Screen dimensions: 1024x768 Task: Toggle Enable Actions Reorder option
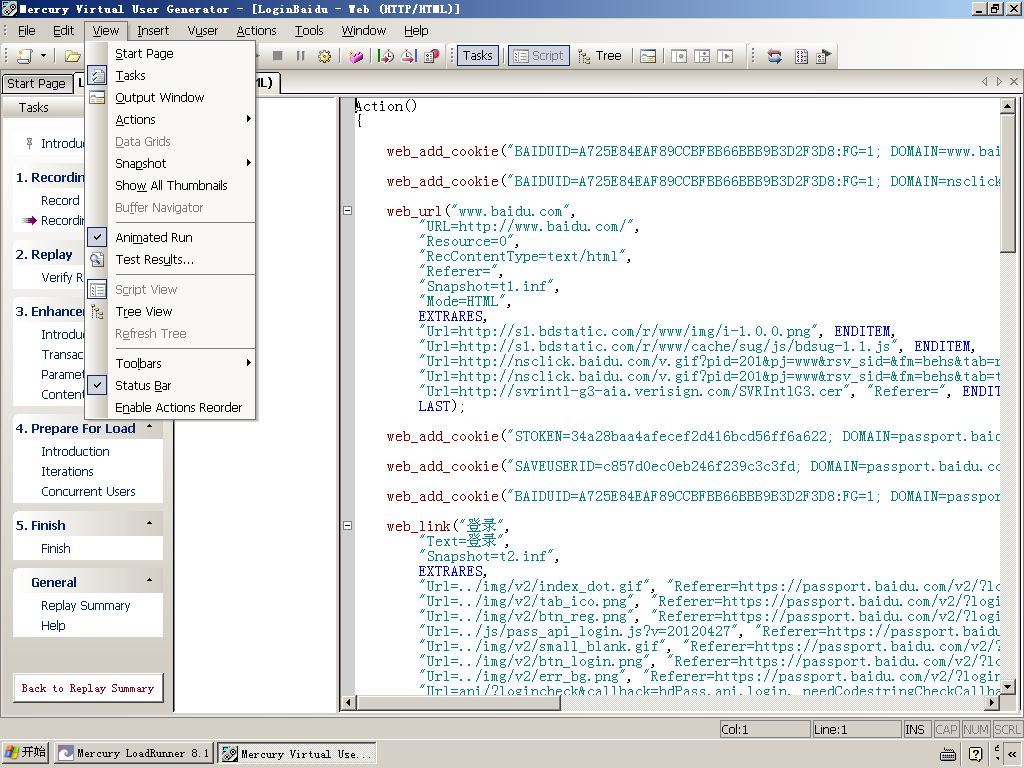178,408
